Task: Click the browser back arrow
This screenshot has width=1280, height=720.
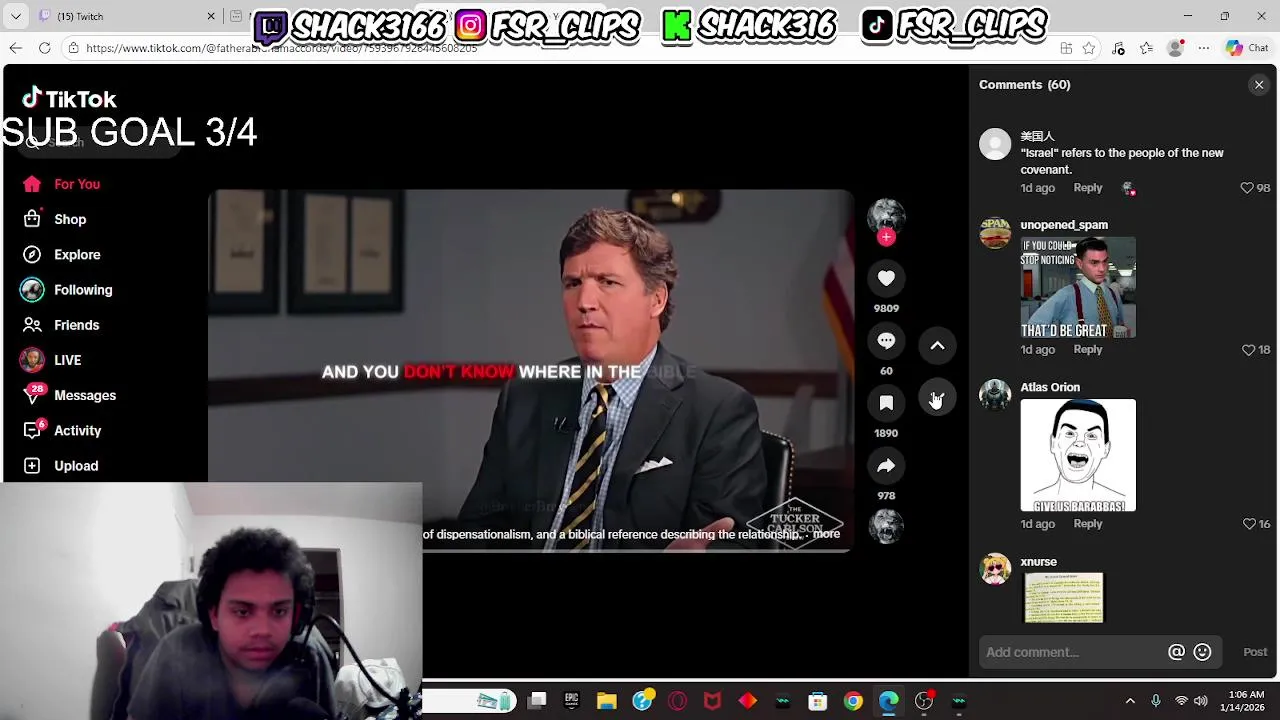Action: [x=16, y=48]
